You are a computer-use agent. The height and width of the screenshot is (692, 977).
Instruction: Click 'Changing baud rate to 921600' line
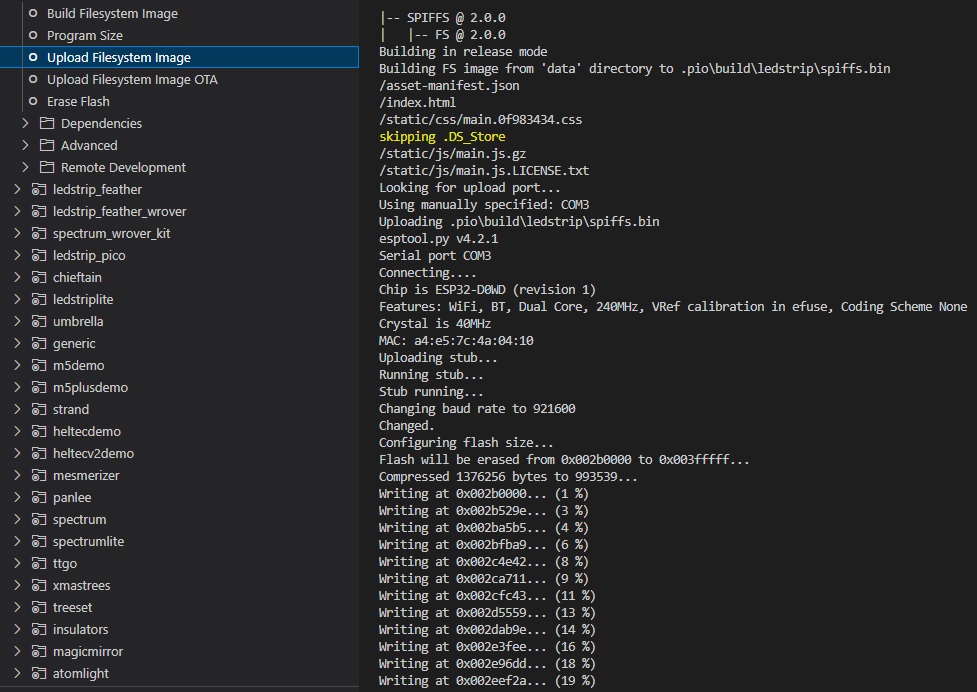(477, 409)
